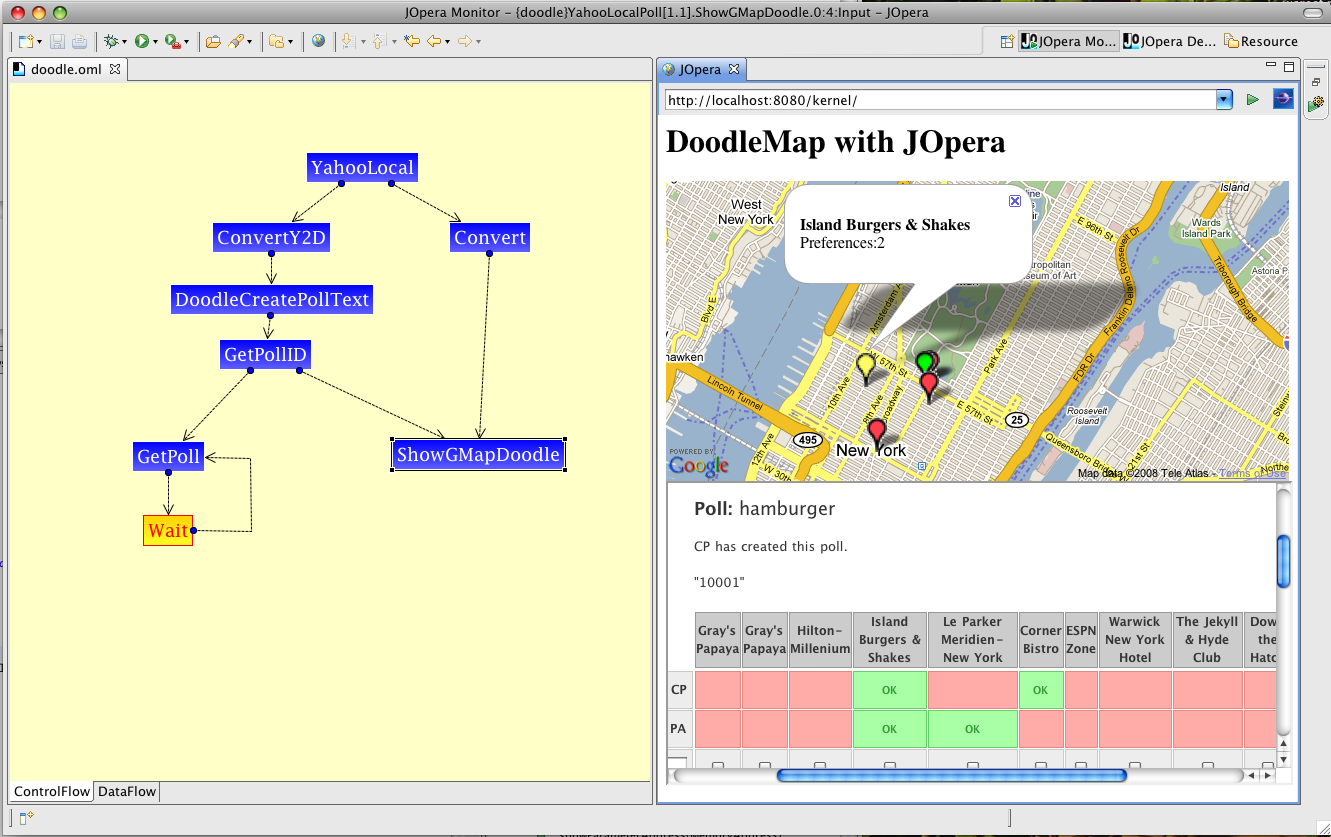Click the Print toolbar icon

(79, 41)
